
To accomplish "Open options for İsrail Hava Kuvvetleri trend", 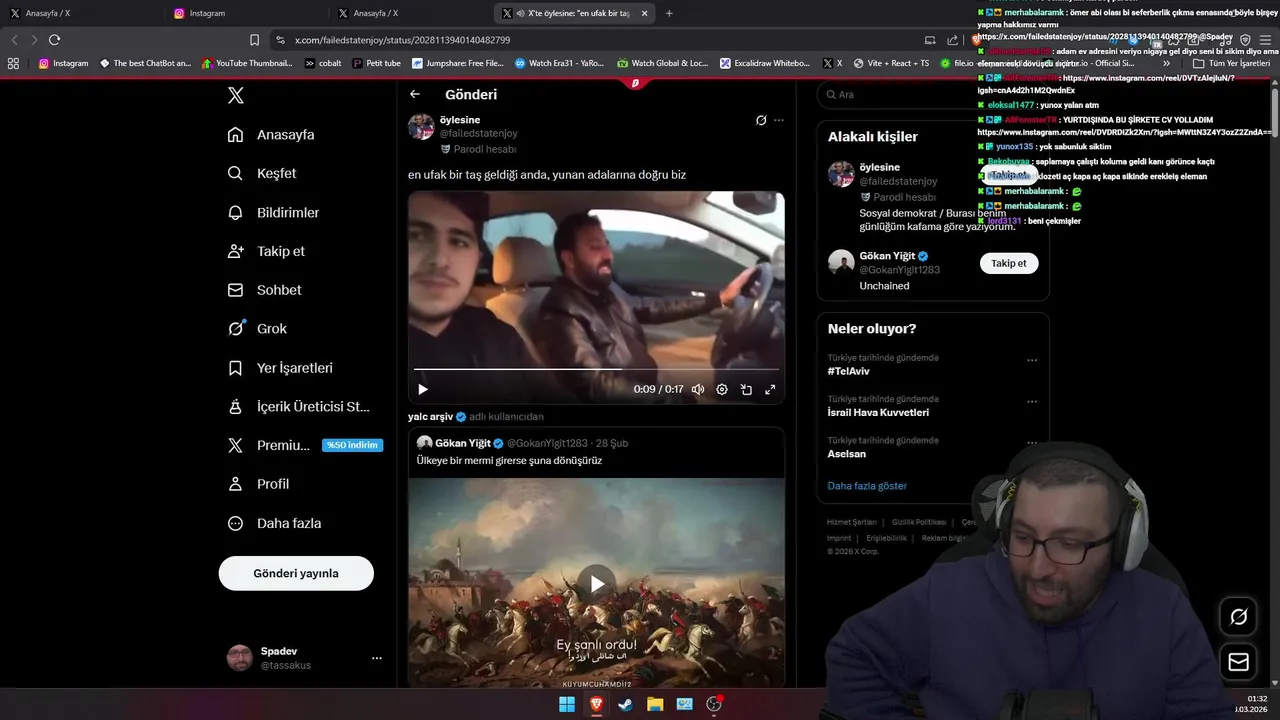I will click(x=1032, y=401).
